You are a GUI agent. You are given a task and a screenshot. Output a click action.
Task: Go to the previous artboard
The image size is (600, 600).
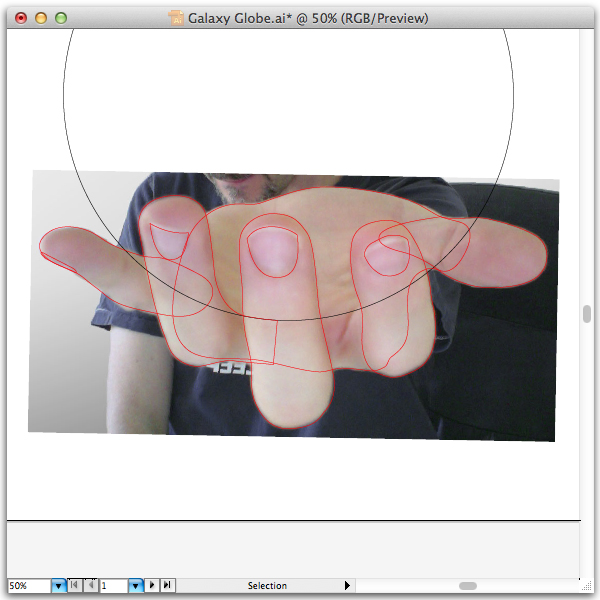click(x=90, y=585)
